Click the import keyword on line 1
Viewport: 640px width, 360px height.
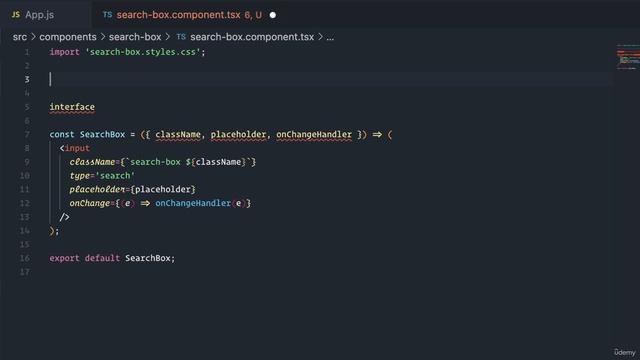(64, 52)
